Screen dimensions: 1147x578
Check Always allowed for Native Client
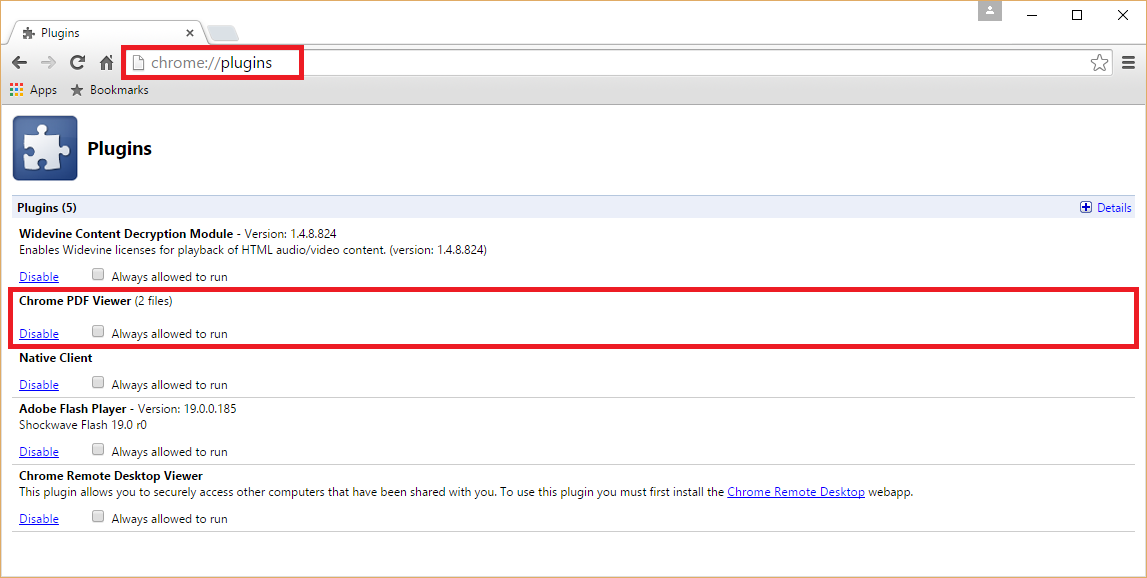(98, 383)
